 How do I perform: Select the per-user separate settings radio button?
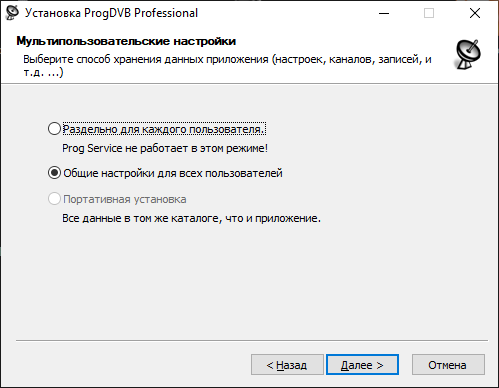54,129
